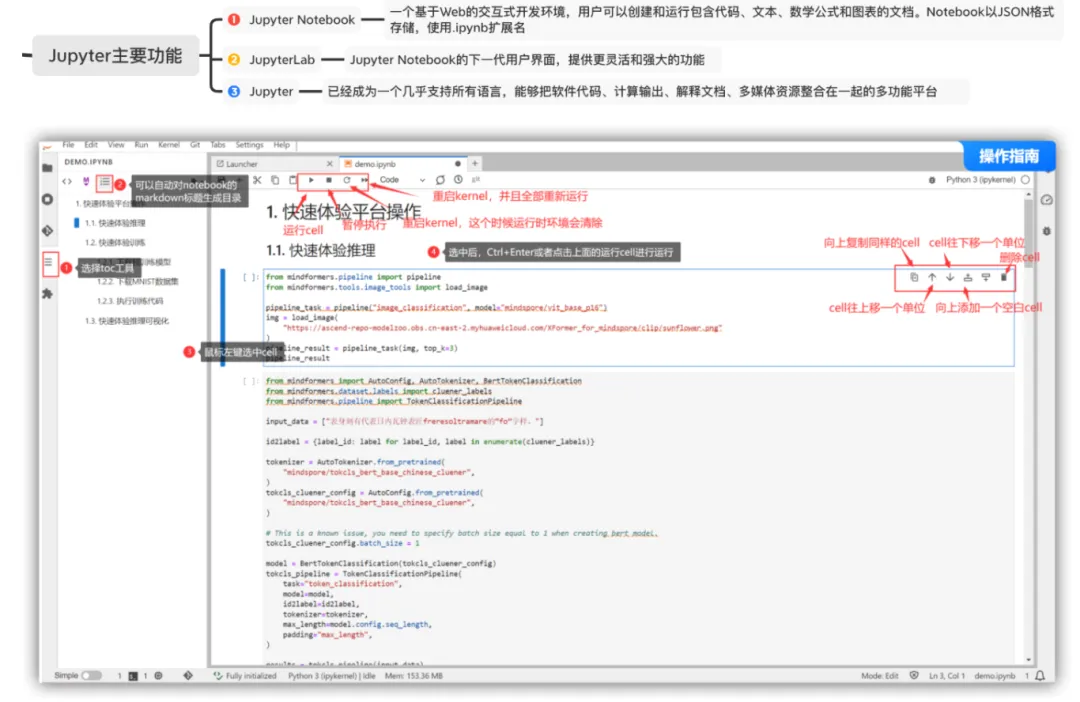Image resolution: width=1080 pixels, height=702 pixels.
Task: Open the extension manager puzzle icon
Action: click(x=47, y=294)
